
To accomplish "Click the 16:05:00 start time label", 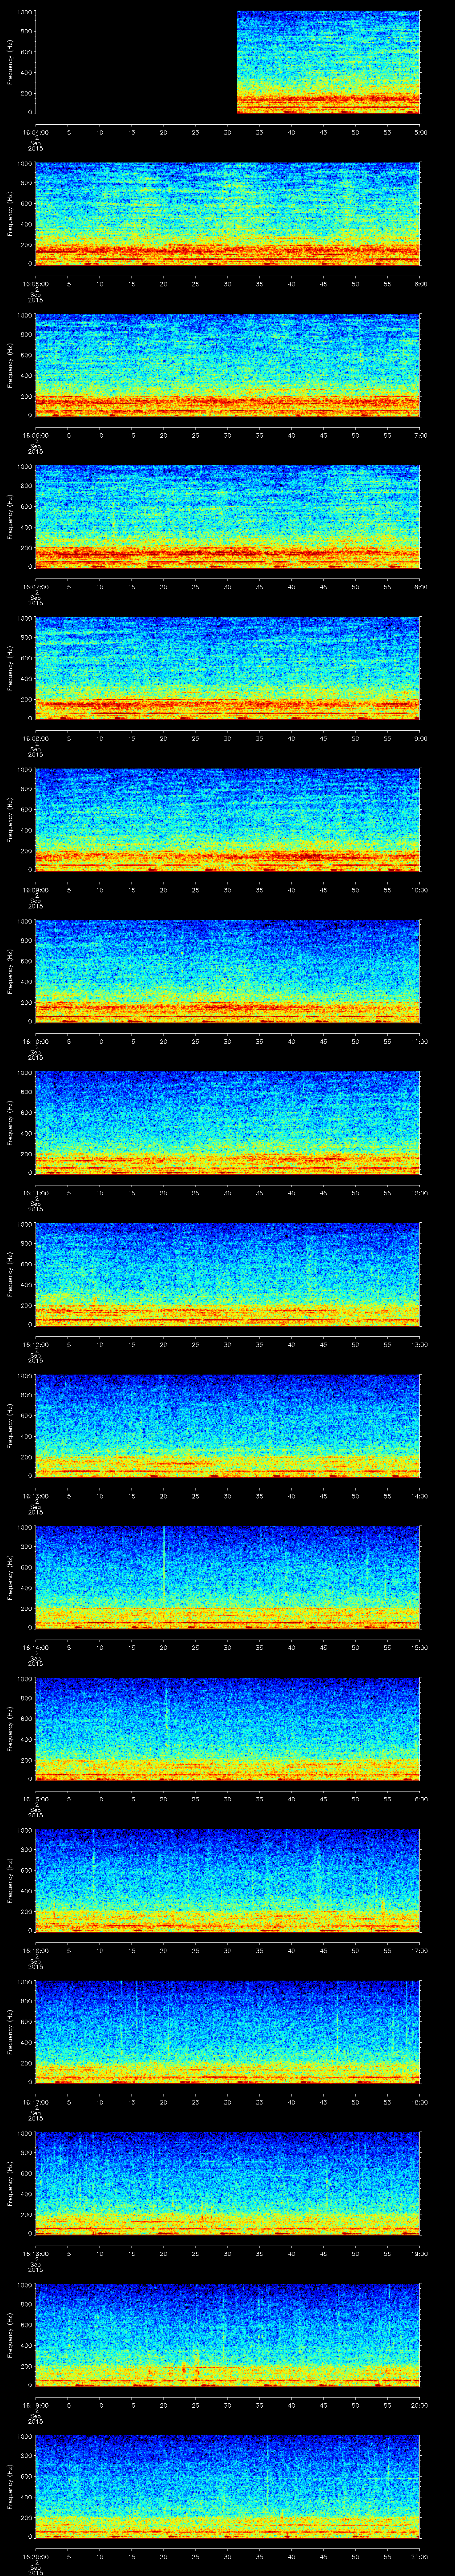I will pos(35,284).
